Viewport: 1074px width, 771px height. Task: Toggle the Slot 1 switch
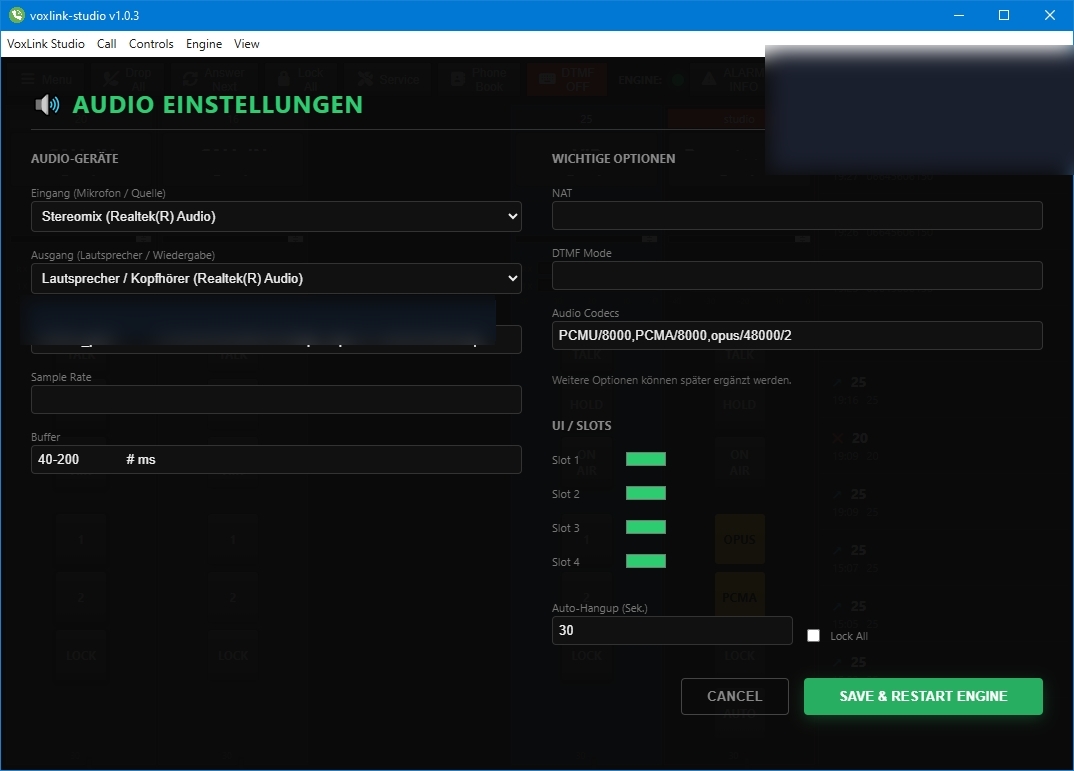(x=645, y=459)
